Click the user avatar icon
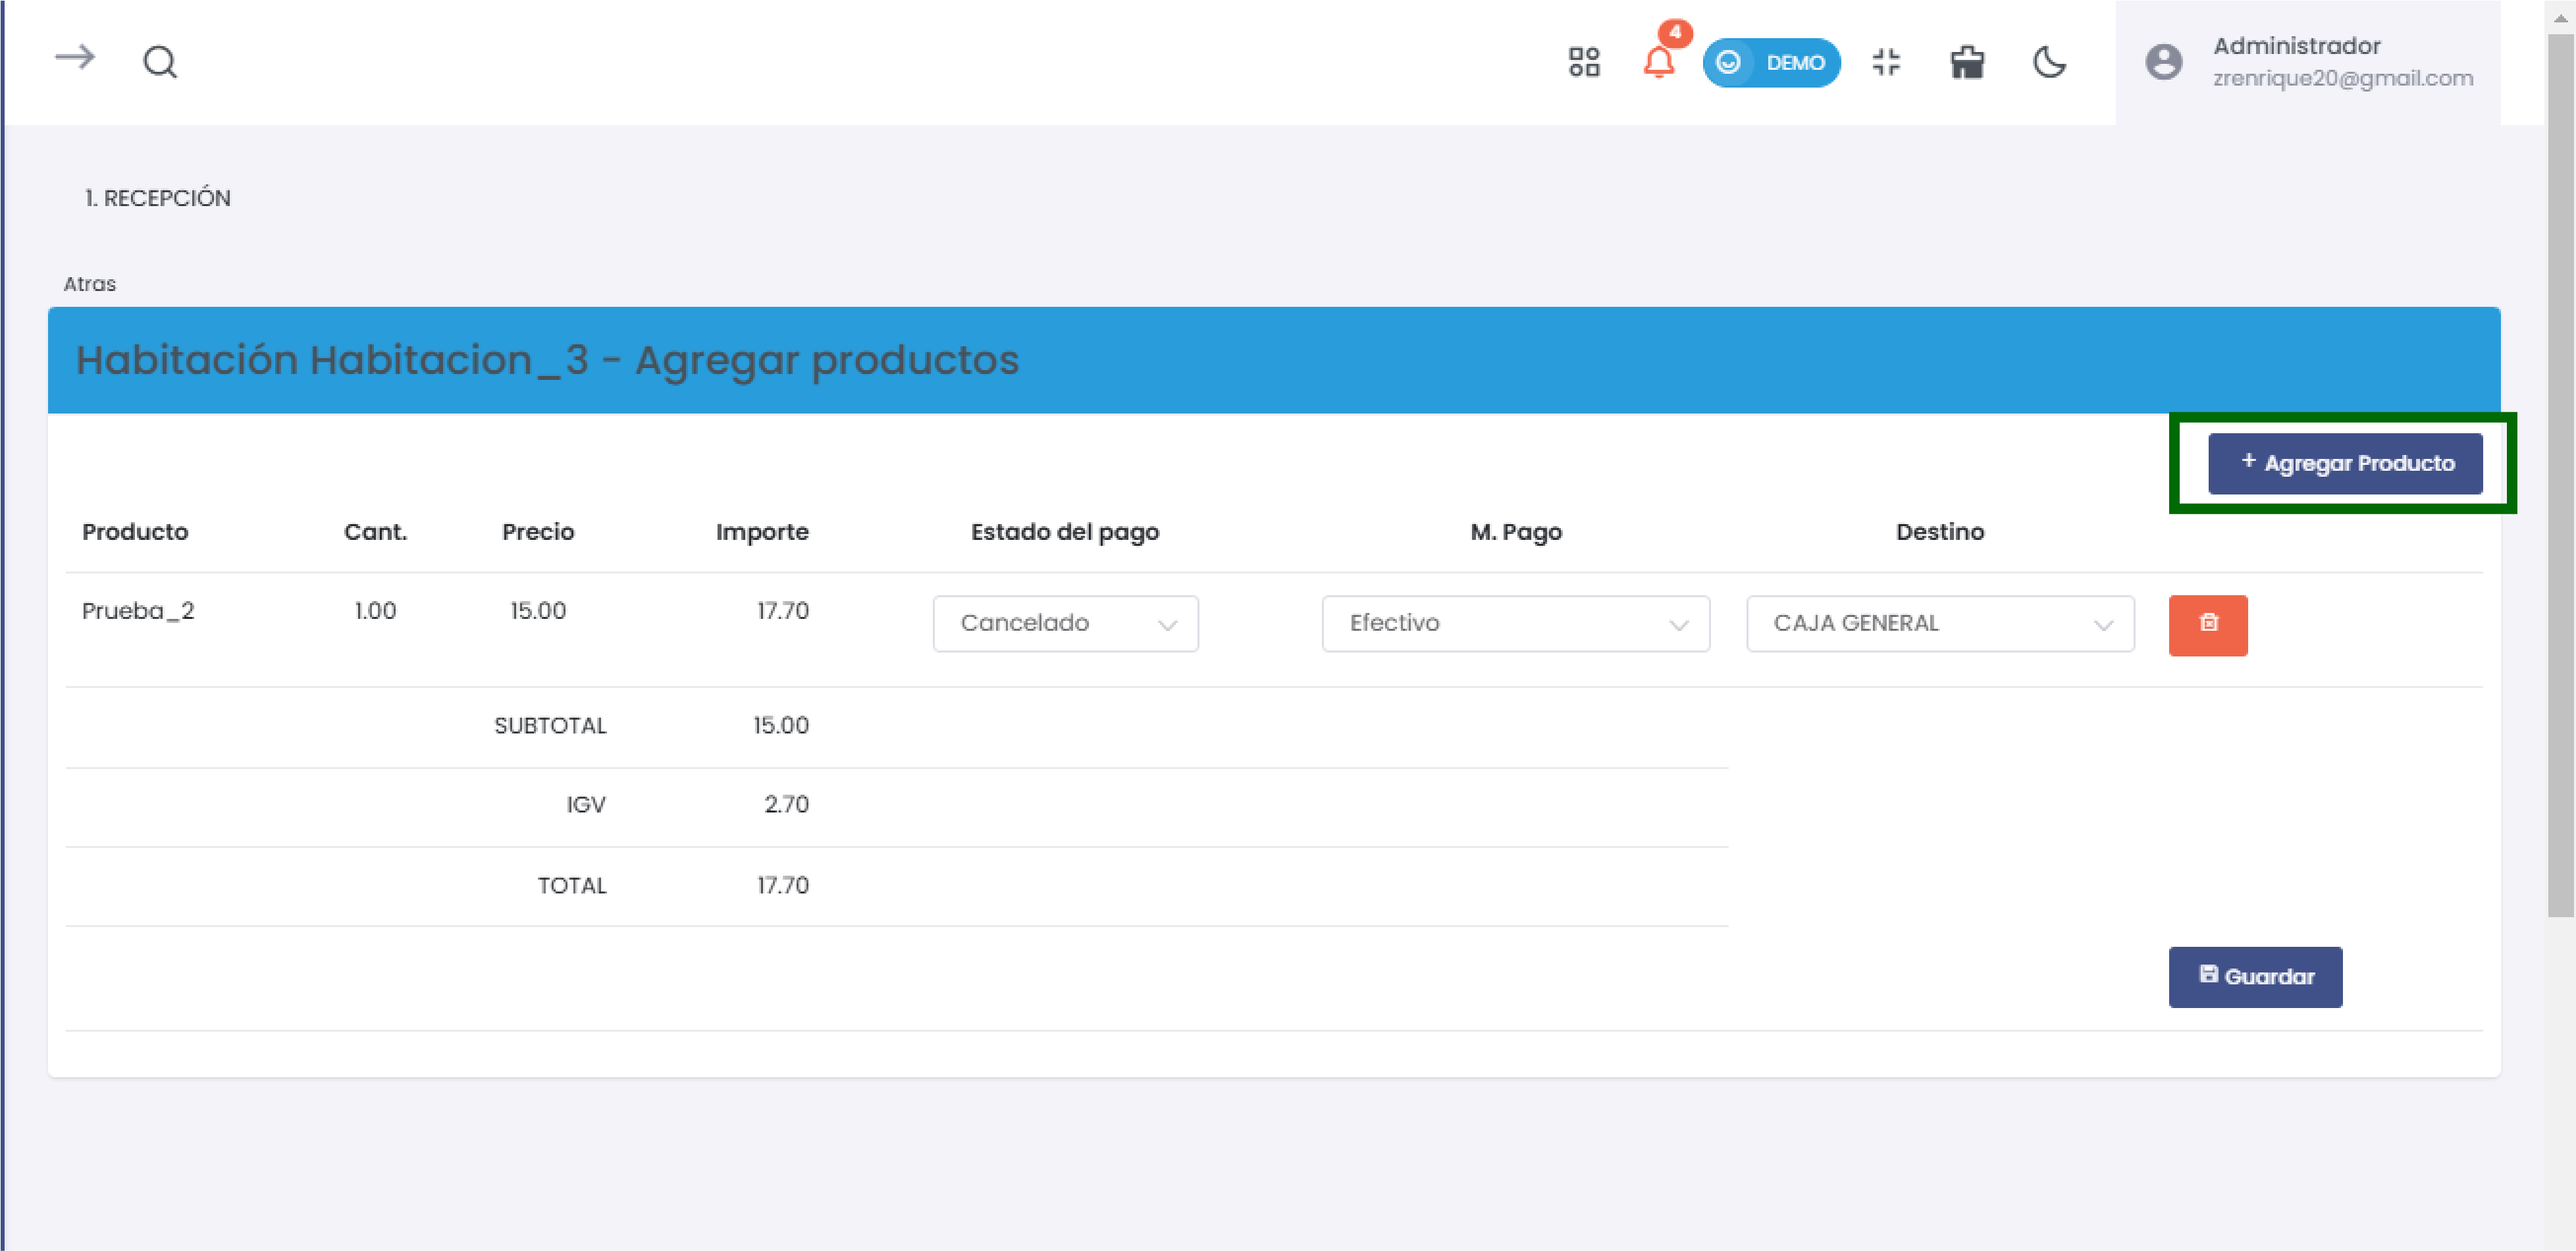2576x1251 pixels. click(x=2164, y=62)
